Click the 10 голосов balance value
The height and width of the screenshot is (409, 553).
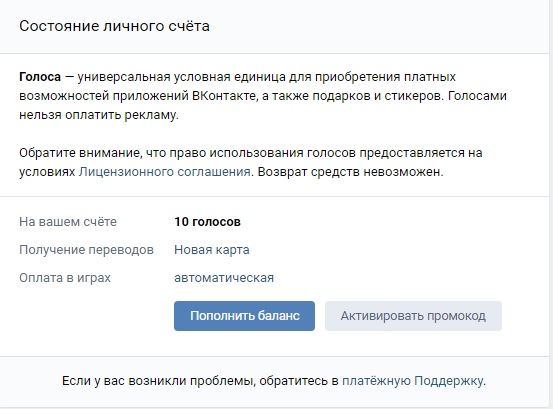click(x=207, y=222)
